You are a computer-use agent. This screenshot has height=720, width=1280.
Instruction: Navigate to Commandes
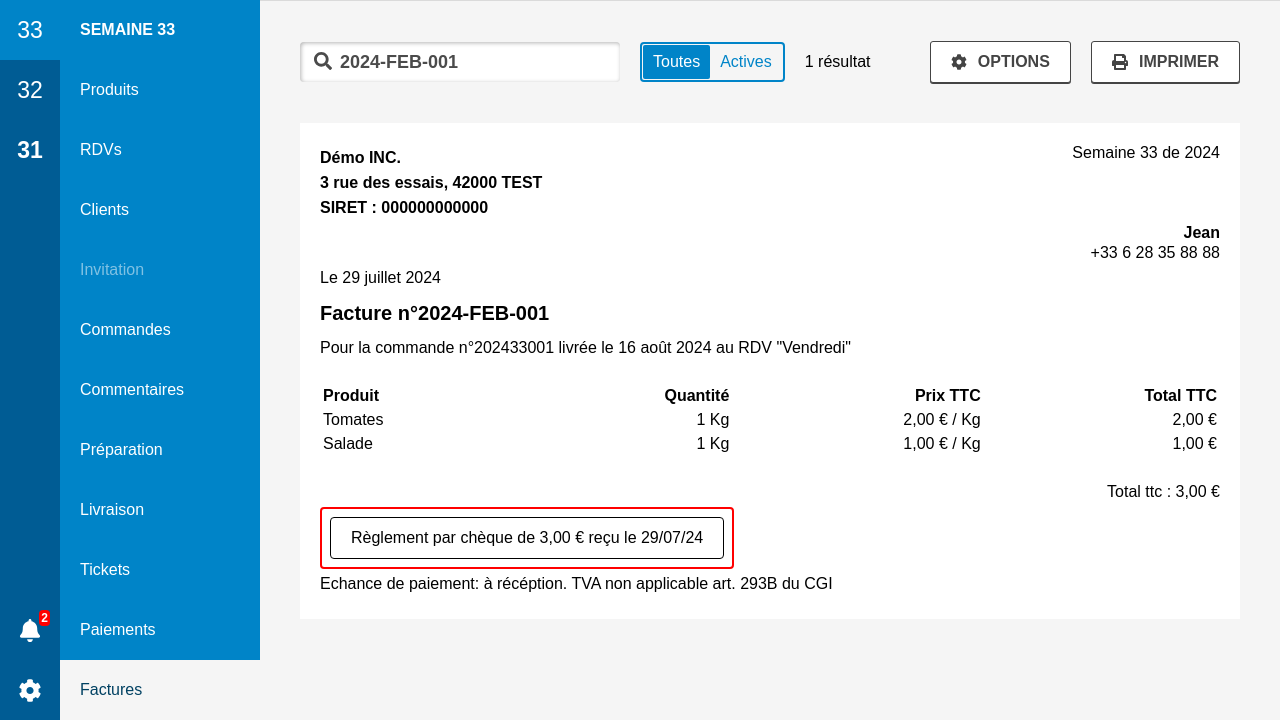coord(125,330)
